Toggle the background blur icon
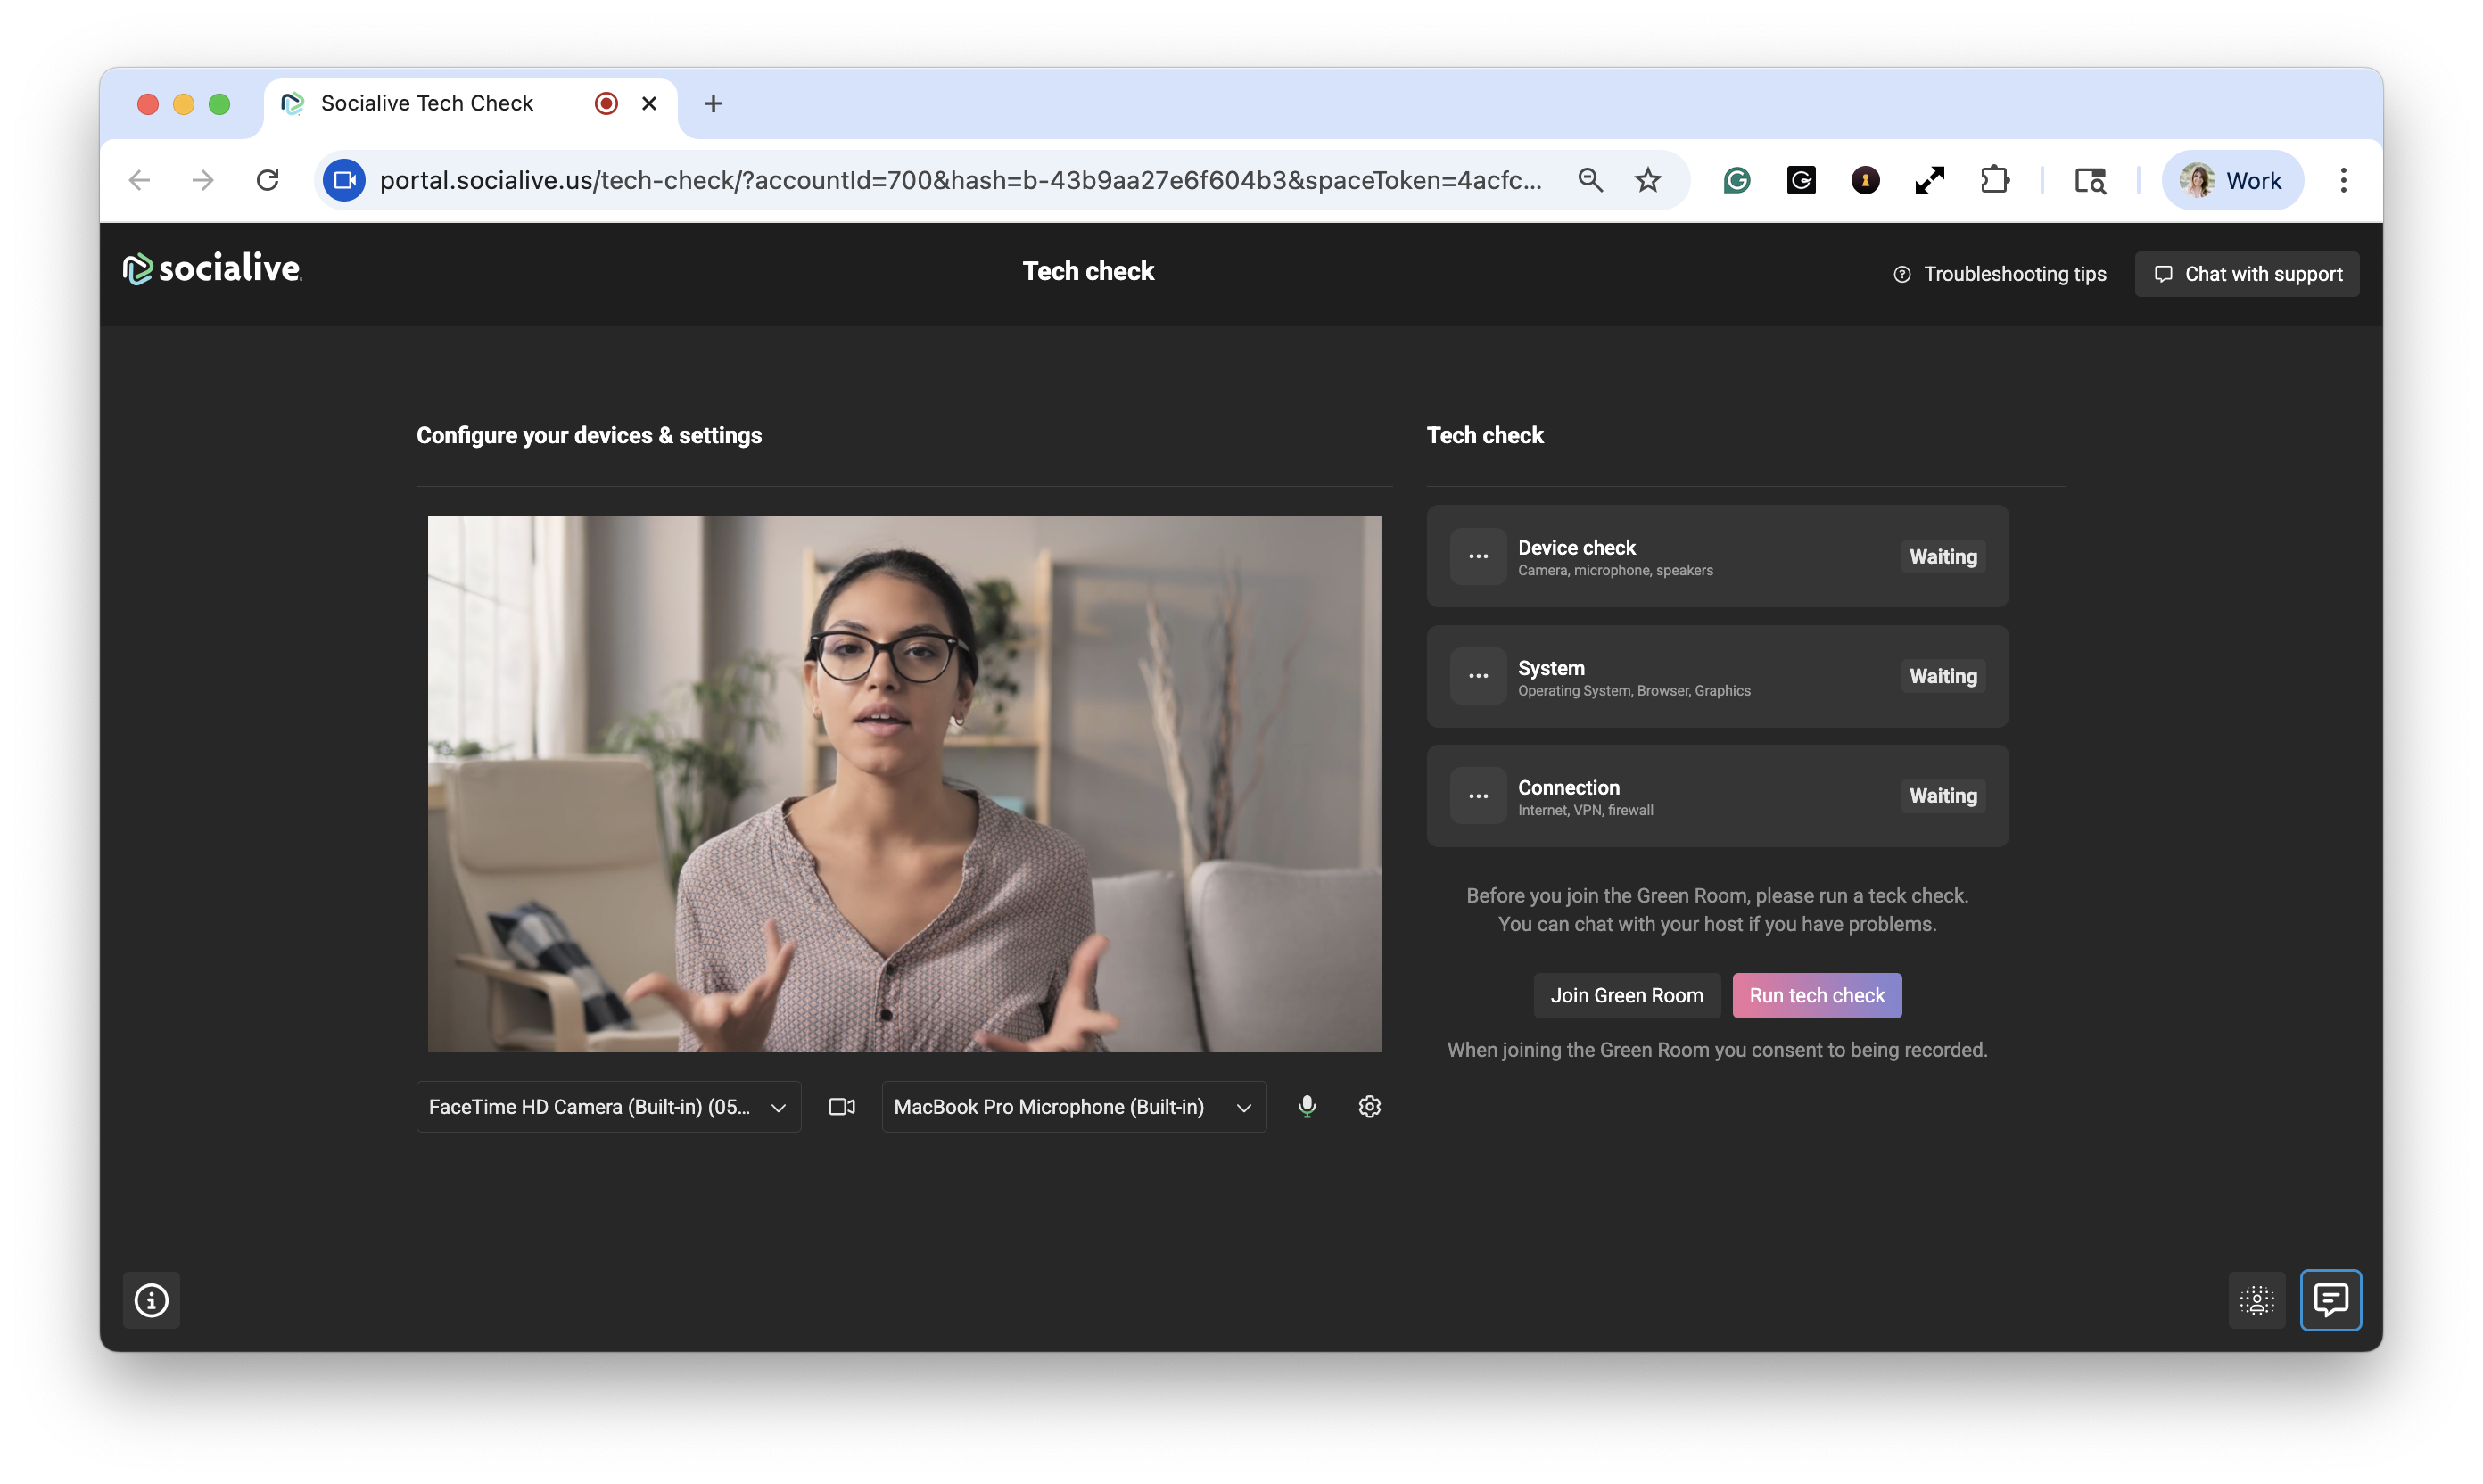Screen dimensions: 2483x1484 [2256, 1300]
